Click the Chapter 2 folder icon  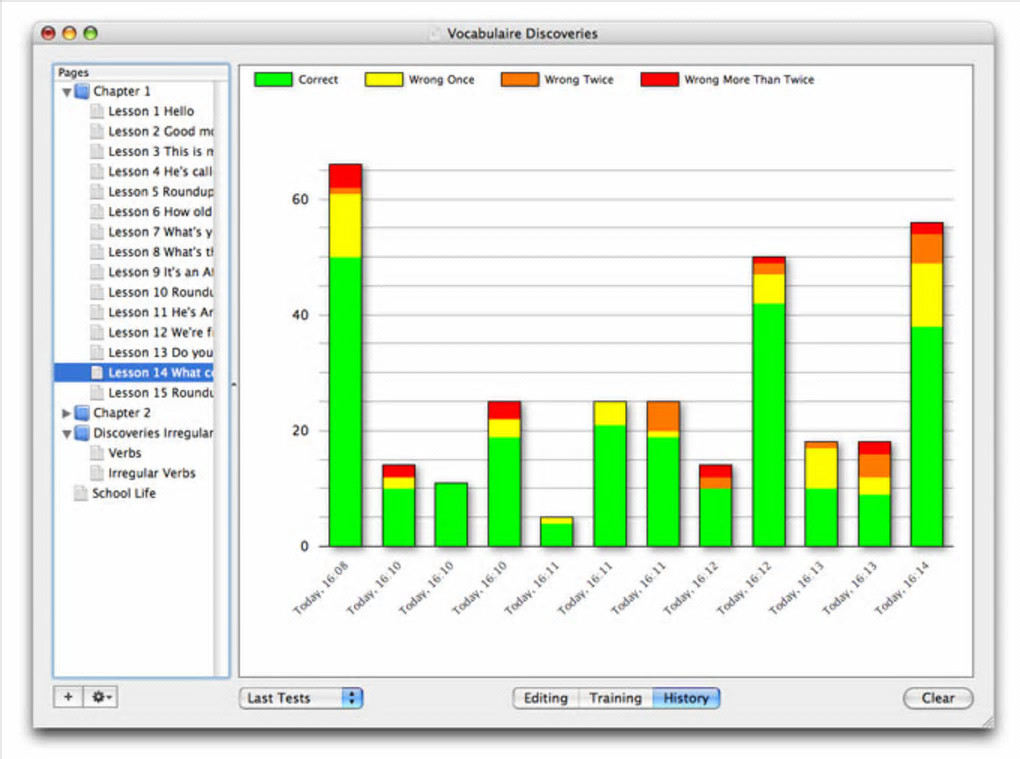(82, 413)
